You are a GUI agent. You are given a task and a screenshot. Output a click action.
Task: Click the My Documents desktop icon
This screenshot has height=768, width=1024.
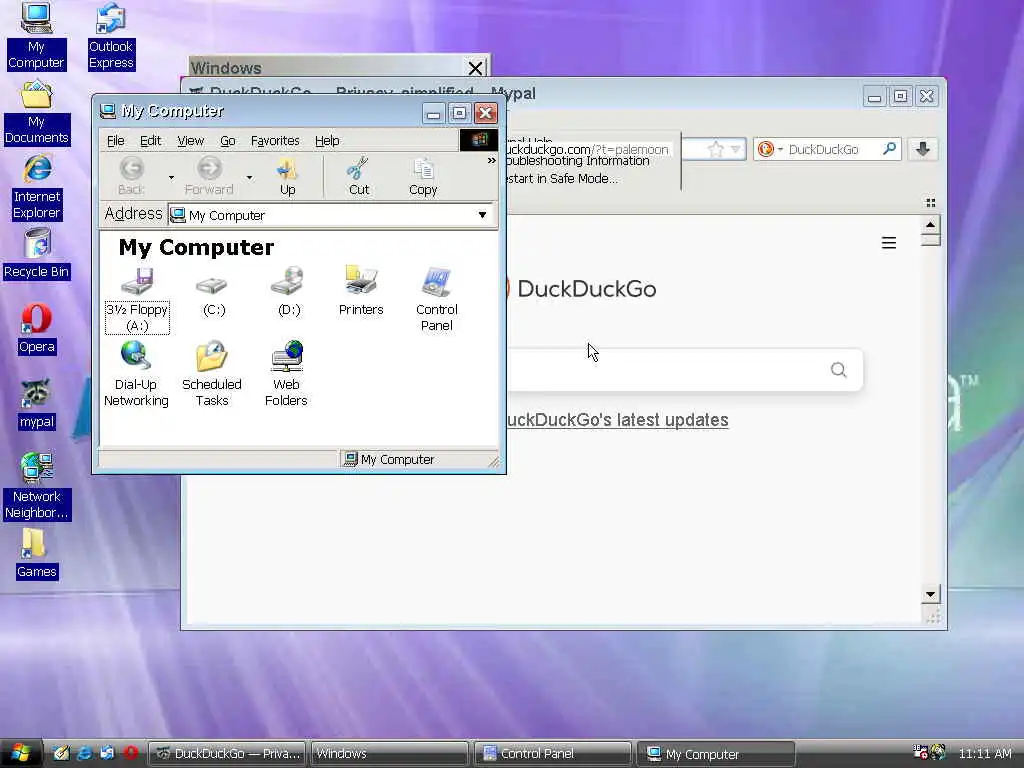pyautogui.click(x=37, y=113)
